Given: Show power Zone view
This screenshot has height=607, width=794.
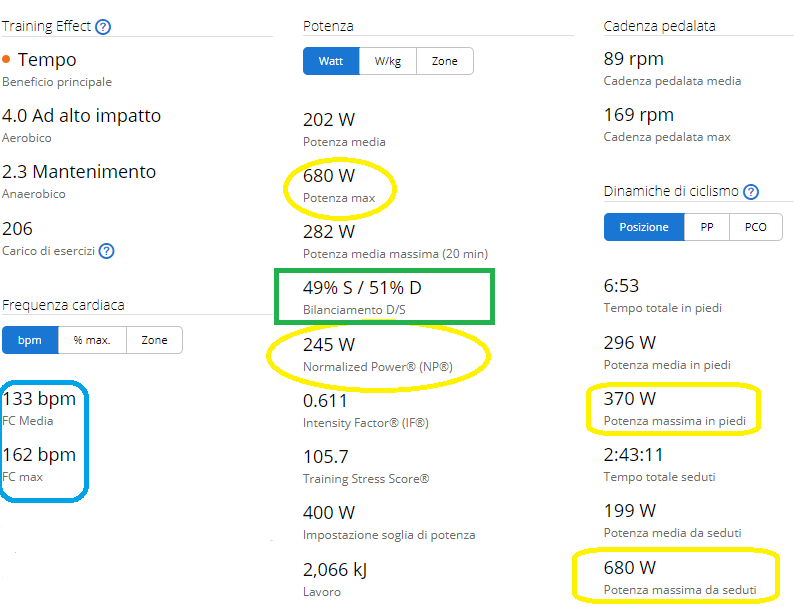Looking at the screenshot, I should 445,61.
